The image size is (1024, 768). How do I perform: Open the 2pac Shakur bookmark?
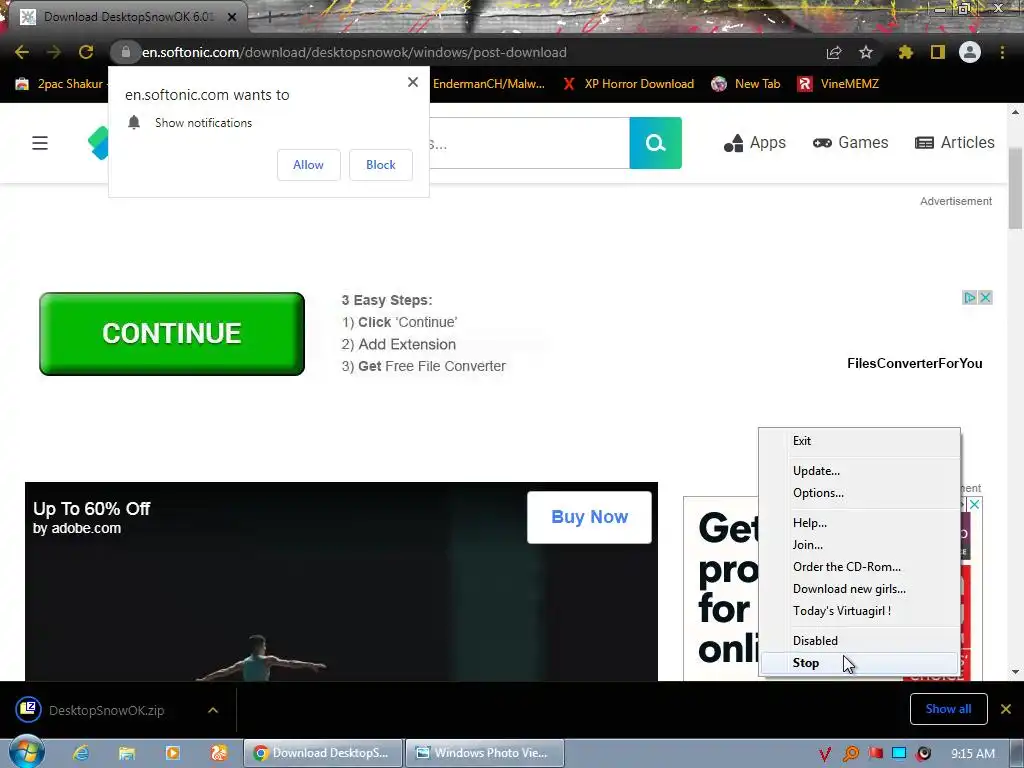tap(59, 84)
